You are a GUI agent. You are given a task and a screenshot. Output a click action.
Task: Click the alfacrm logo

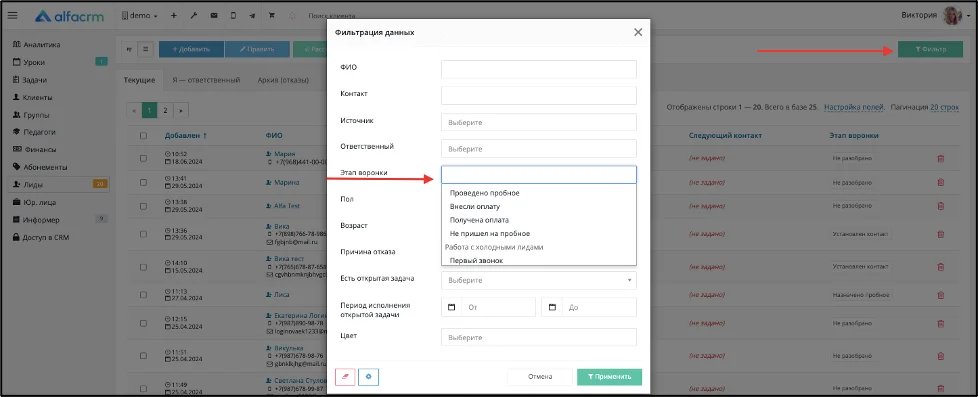70,16
